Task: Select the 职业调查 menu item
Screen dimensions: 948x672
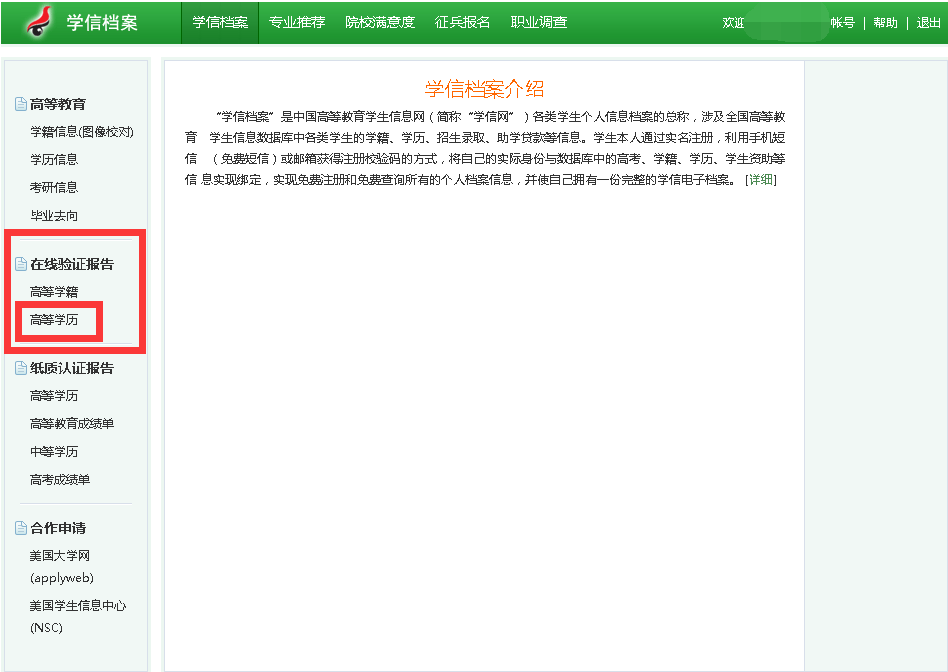Action: [539, 22]
